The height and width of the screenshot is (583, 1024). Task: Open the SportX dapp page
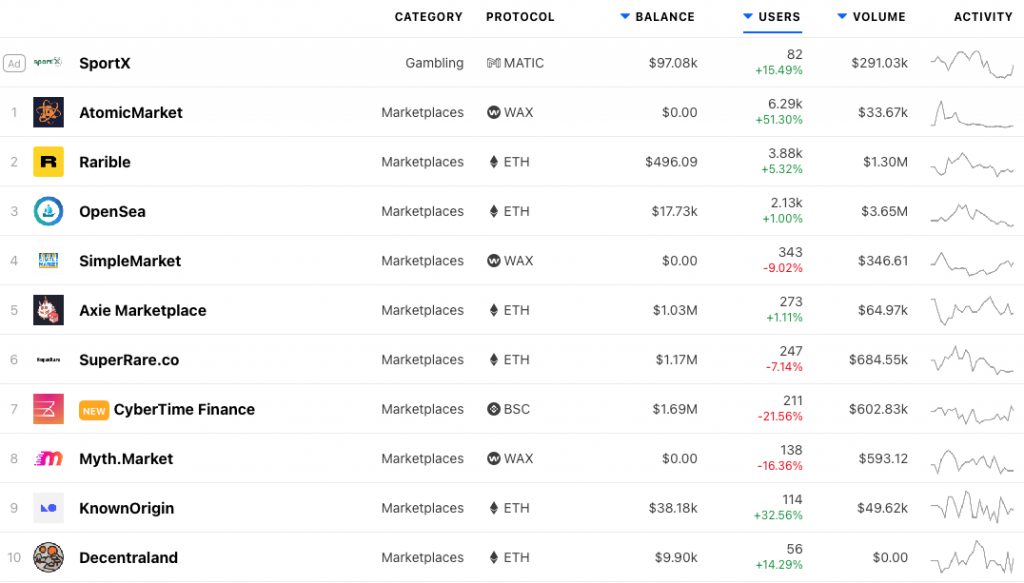[104, 63]
